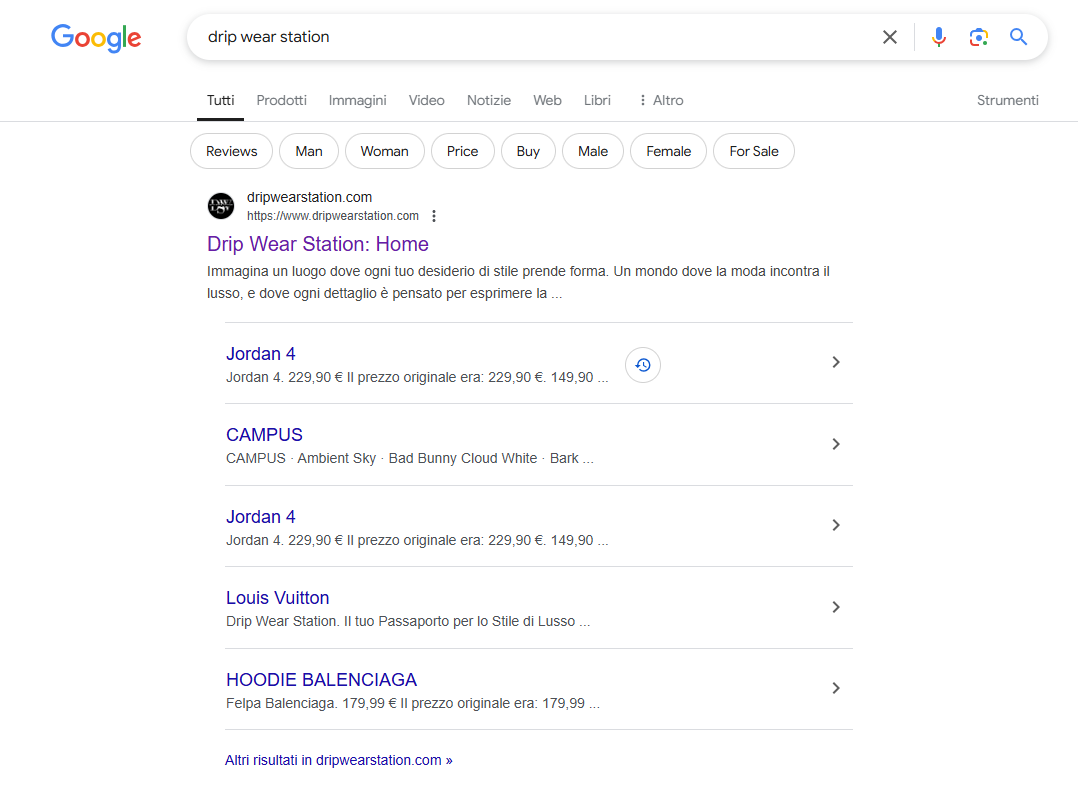Image resolution: width=1078 pixels, height=796 pixels.
Task: Open the CAMPUS sitelink title
Action: click(x=264, y=435)
